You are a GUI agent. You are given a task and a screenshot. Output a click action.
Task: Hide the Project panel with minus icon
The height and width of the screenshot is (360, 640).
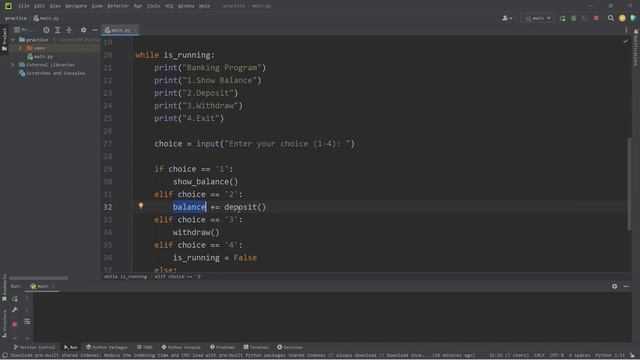tap(95, 30)
